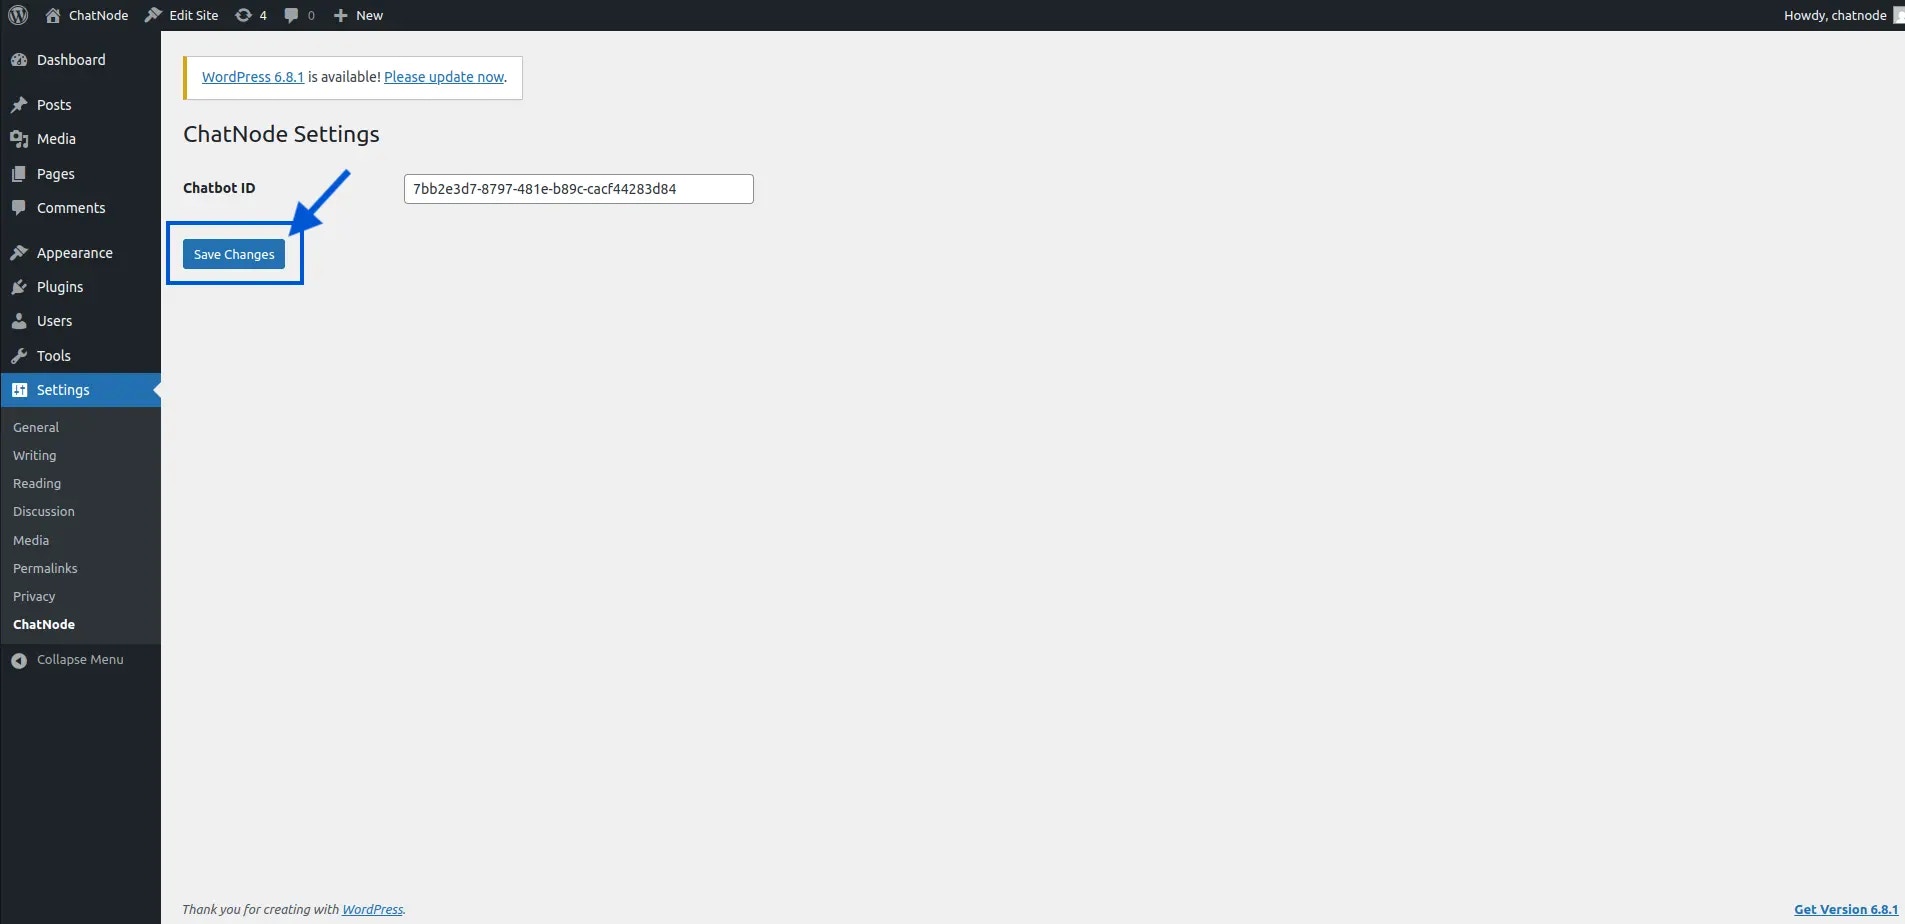Screen dimensions: 1905x924
Task: Click the ChatNode site name
Action: pos(99,15)
